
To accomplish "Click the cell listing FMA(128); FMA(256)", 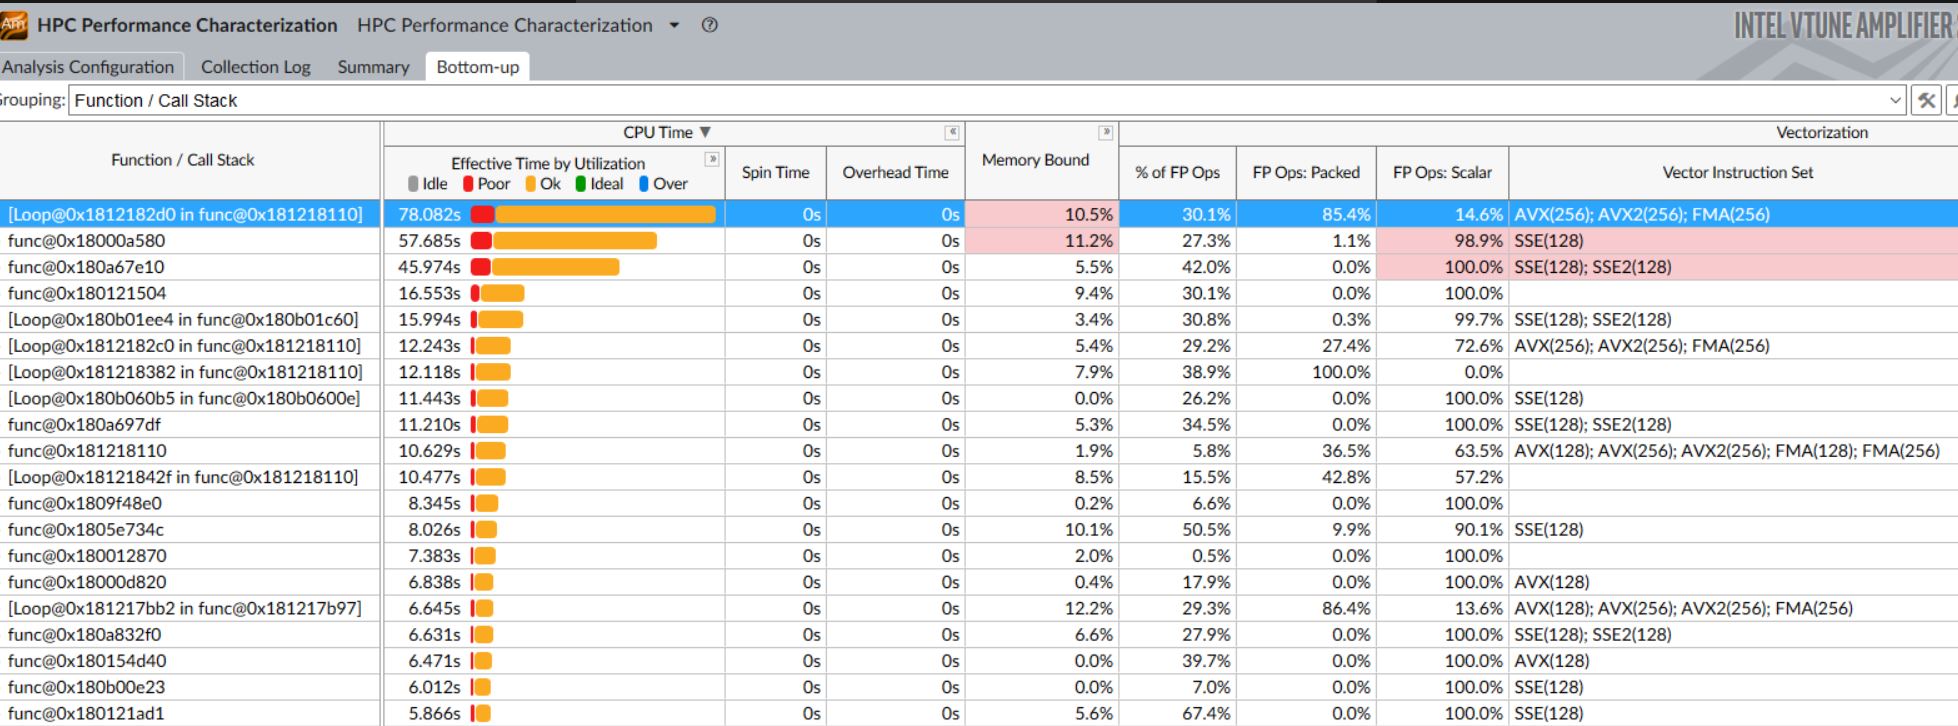I will pos(1733,451).
